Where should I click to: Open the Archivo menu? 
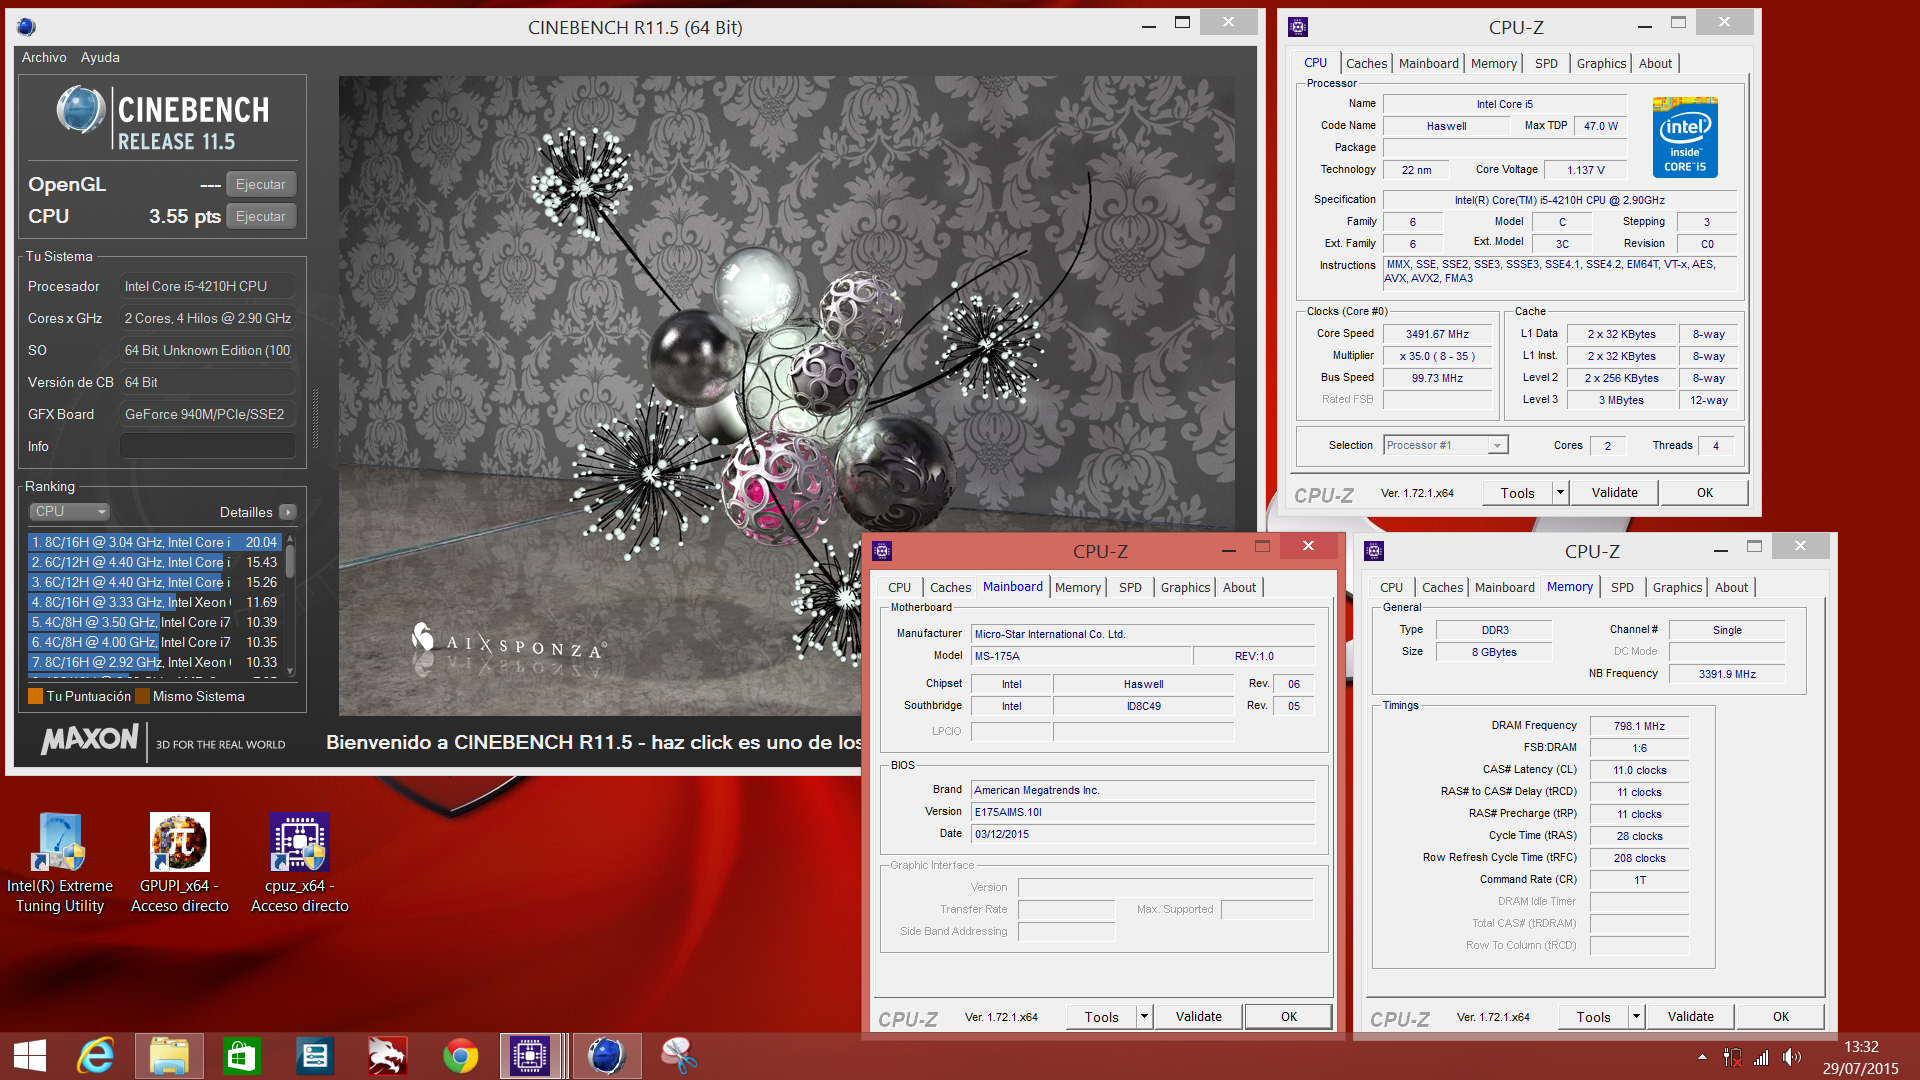point(44,57)
